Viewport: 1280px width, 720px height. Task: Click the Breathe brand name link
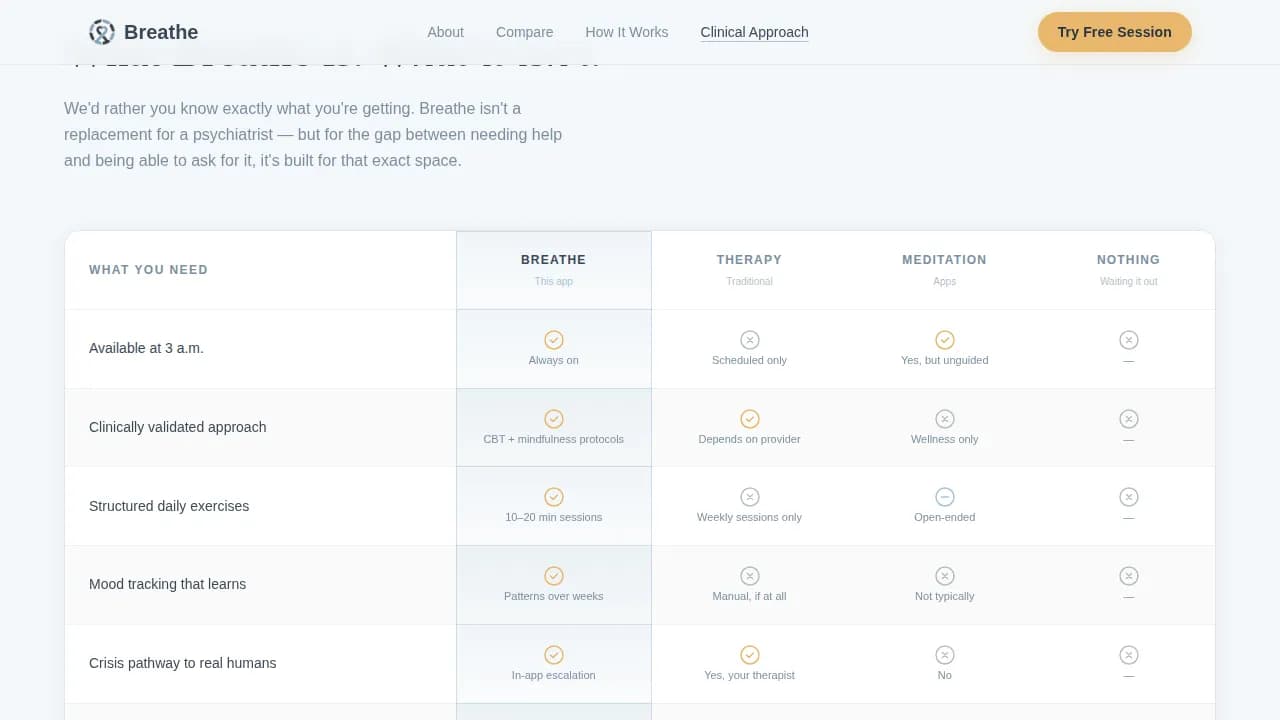(x=161, y=32)
